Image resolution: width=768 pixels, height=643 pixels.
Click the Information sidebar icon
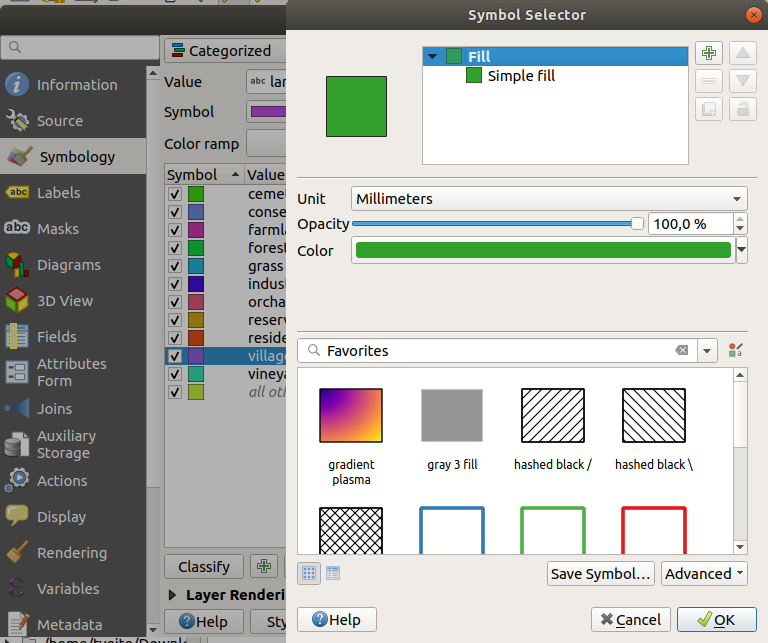pos(17,85)
